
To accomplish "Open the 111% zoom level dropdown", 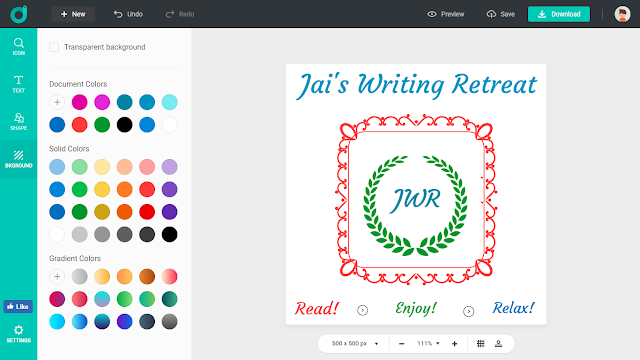I will (x=428, y=344).
